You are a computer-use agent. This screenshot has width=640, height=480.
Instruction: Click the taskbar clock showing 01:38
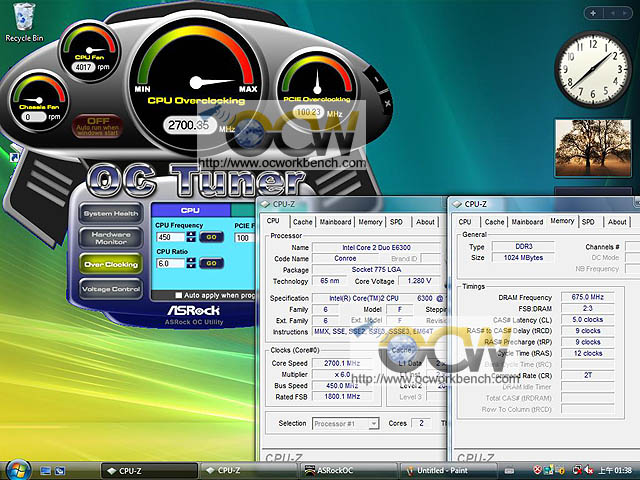coord(615,471)
